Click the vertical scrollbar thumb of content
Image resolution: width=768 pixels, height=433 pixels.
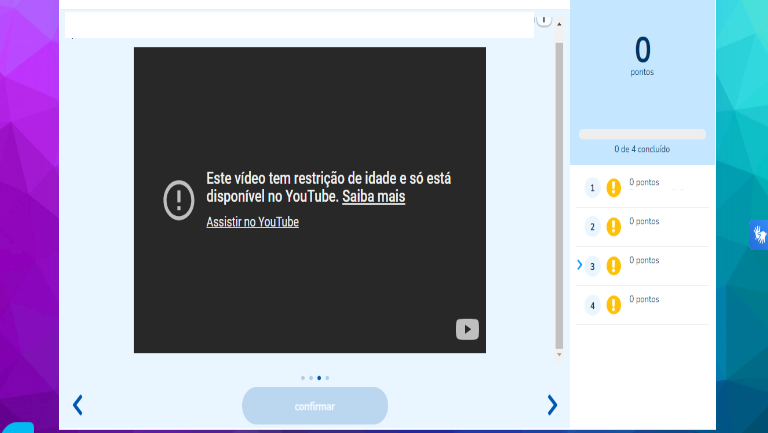tap(559, 195)
